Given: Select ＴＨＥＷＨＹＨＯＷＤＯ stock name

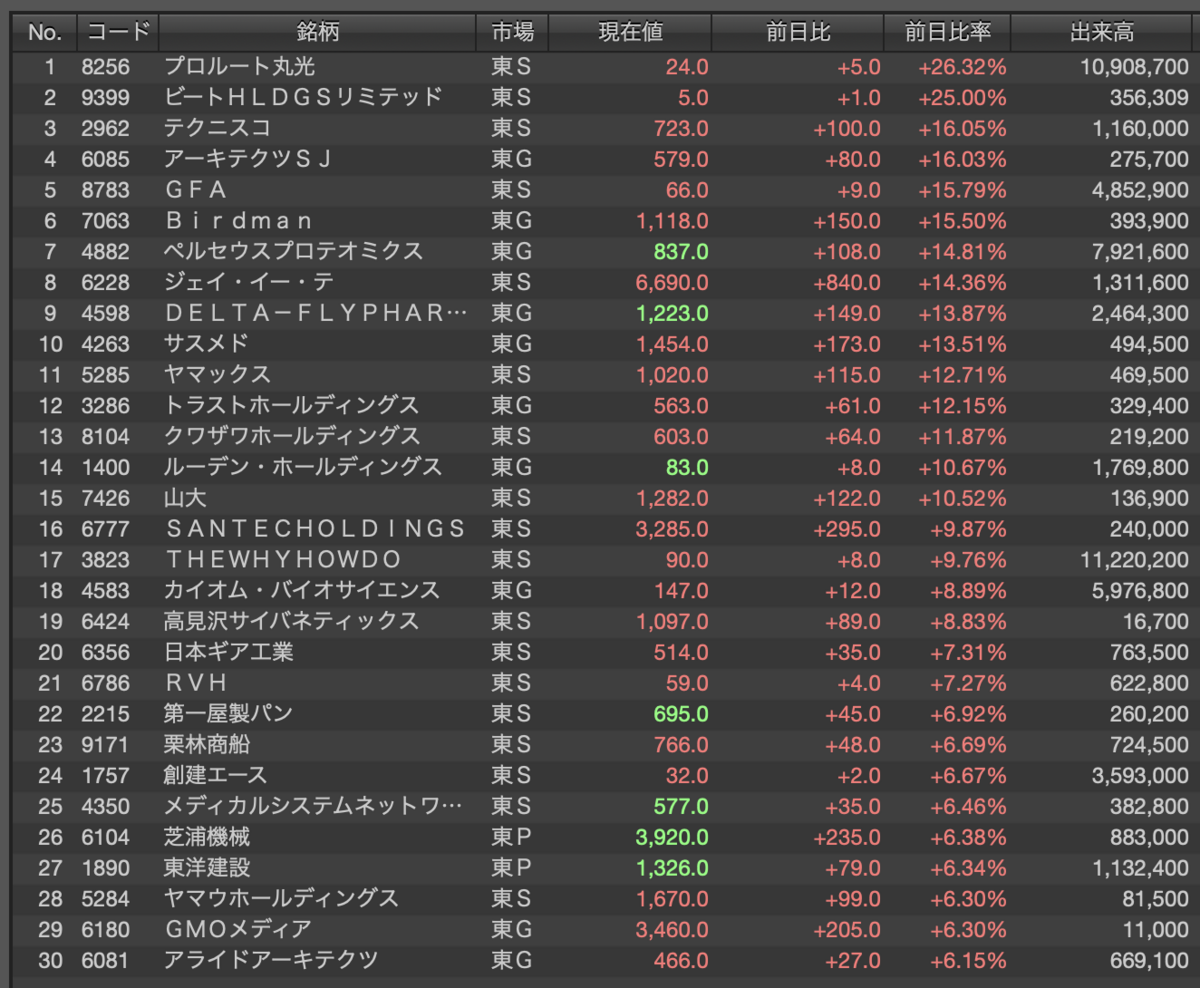Looking at the screenshot, I should tap(283, 560).
